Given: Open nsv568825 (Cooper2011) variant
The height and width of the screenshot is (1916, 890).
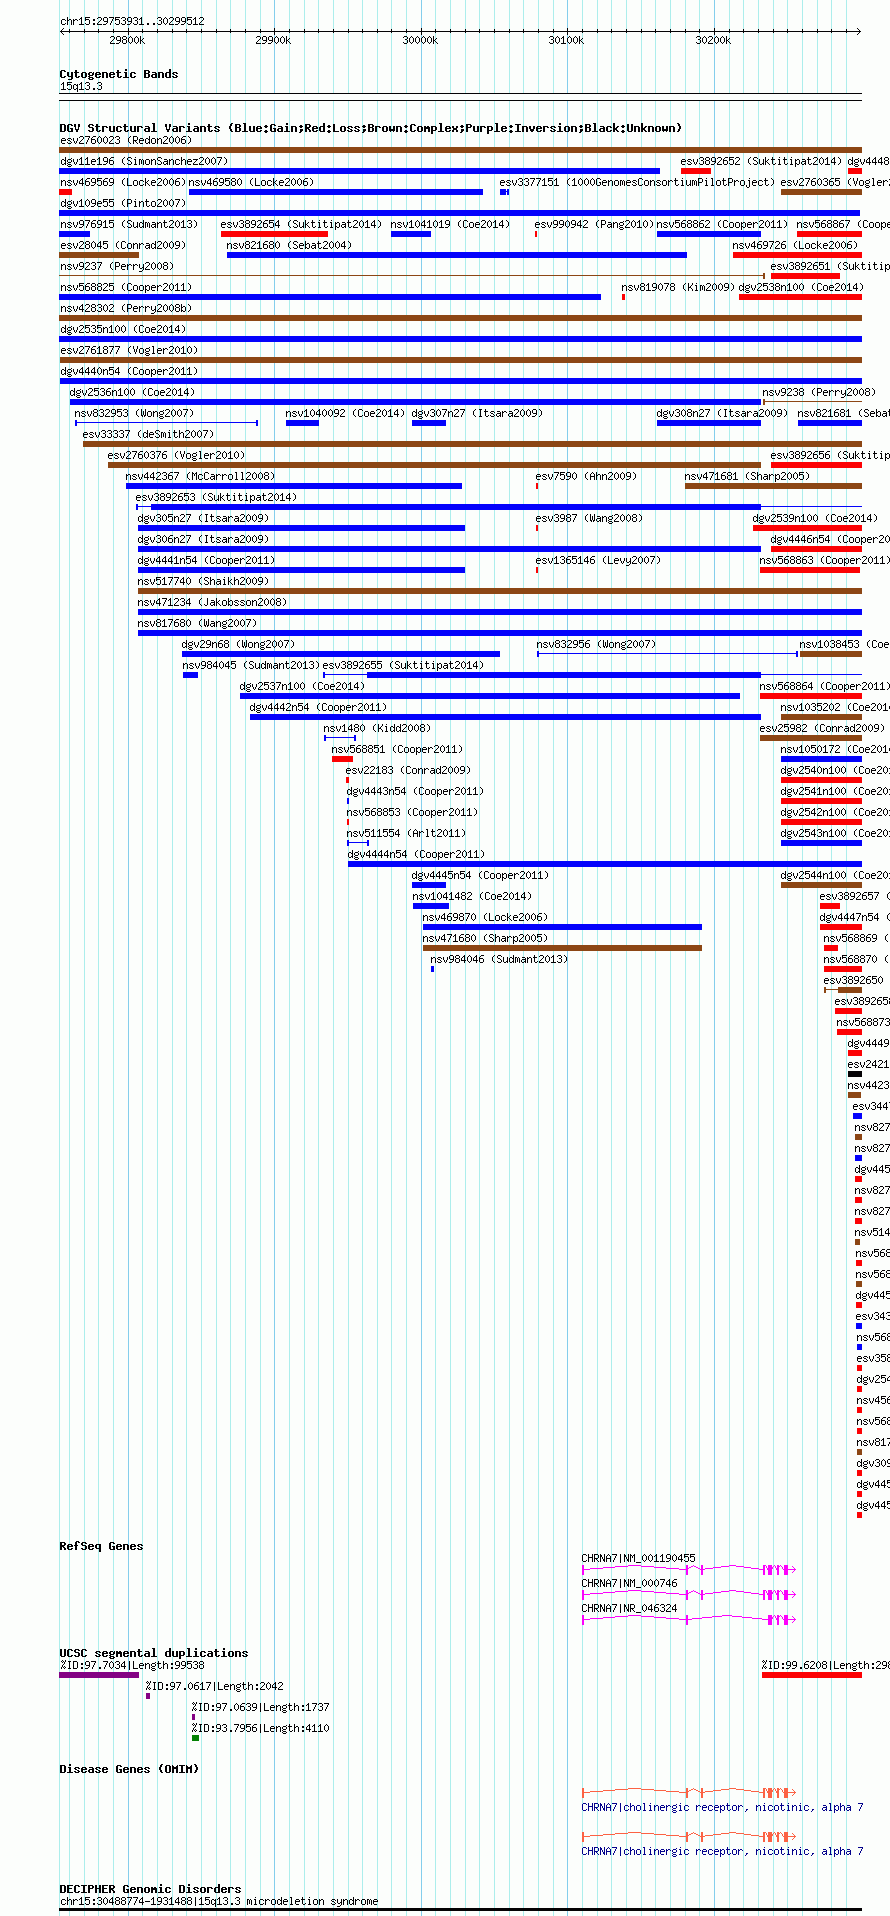Looking at the screenshot, I should click(x=126, y=288).
